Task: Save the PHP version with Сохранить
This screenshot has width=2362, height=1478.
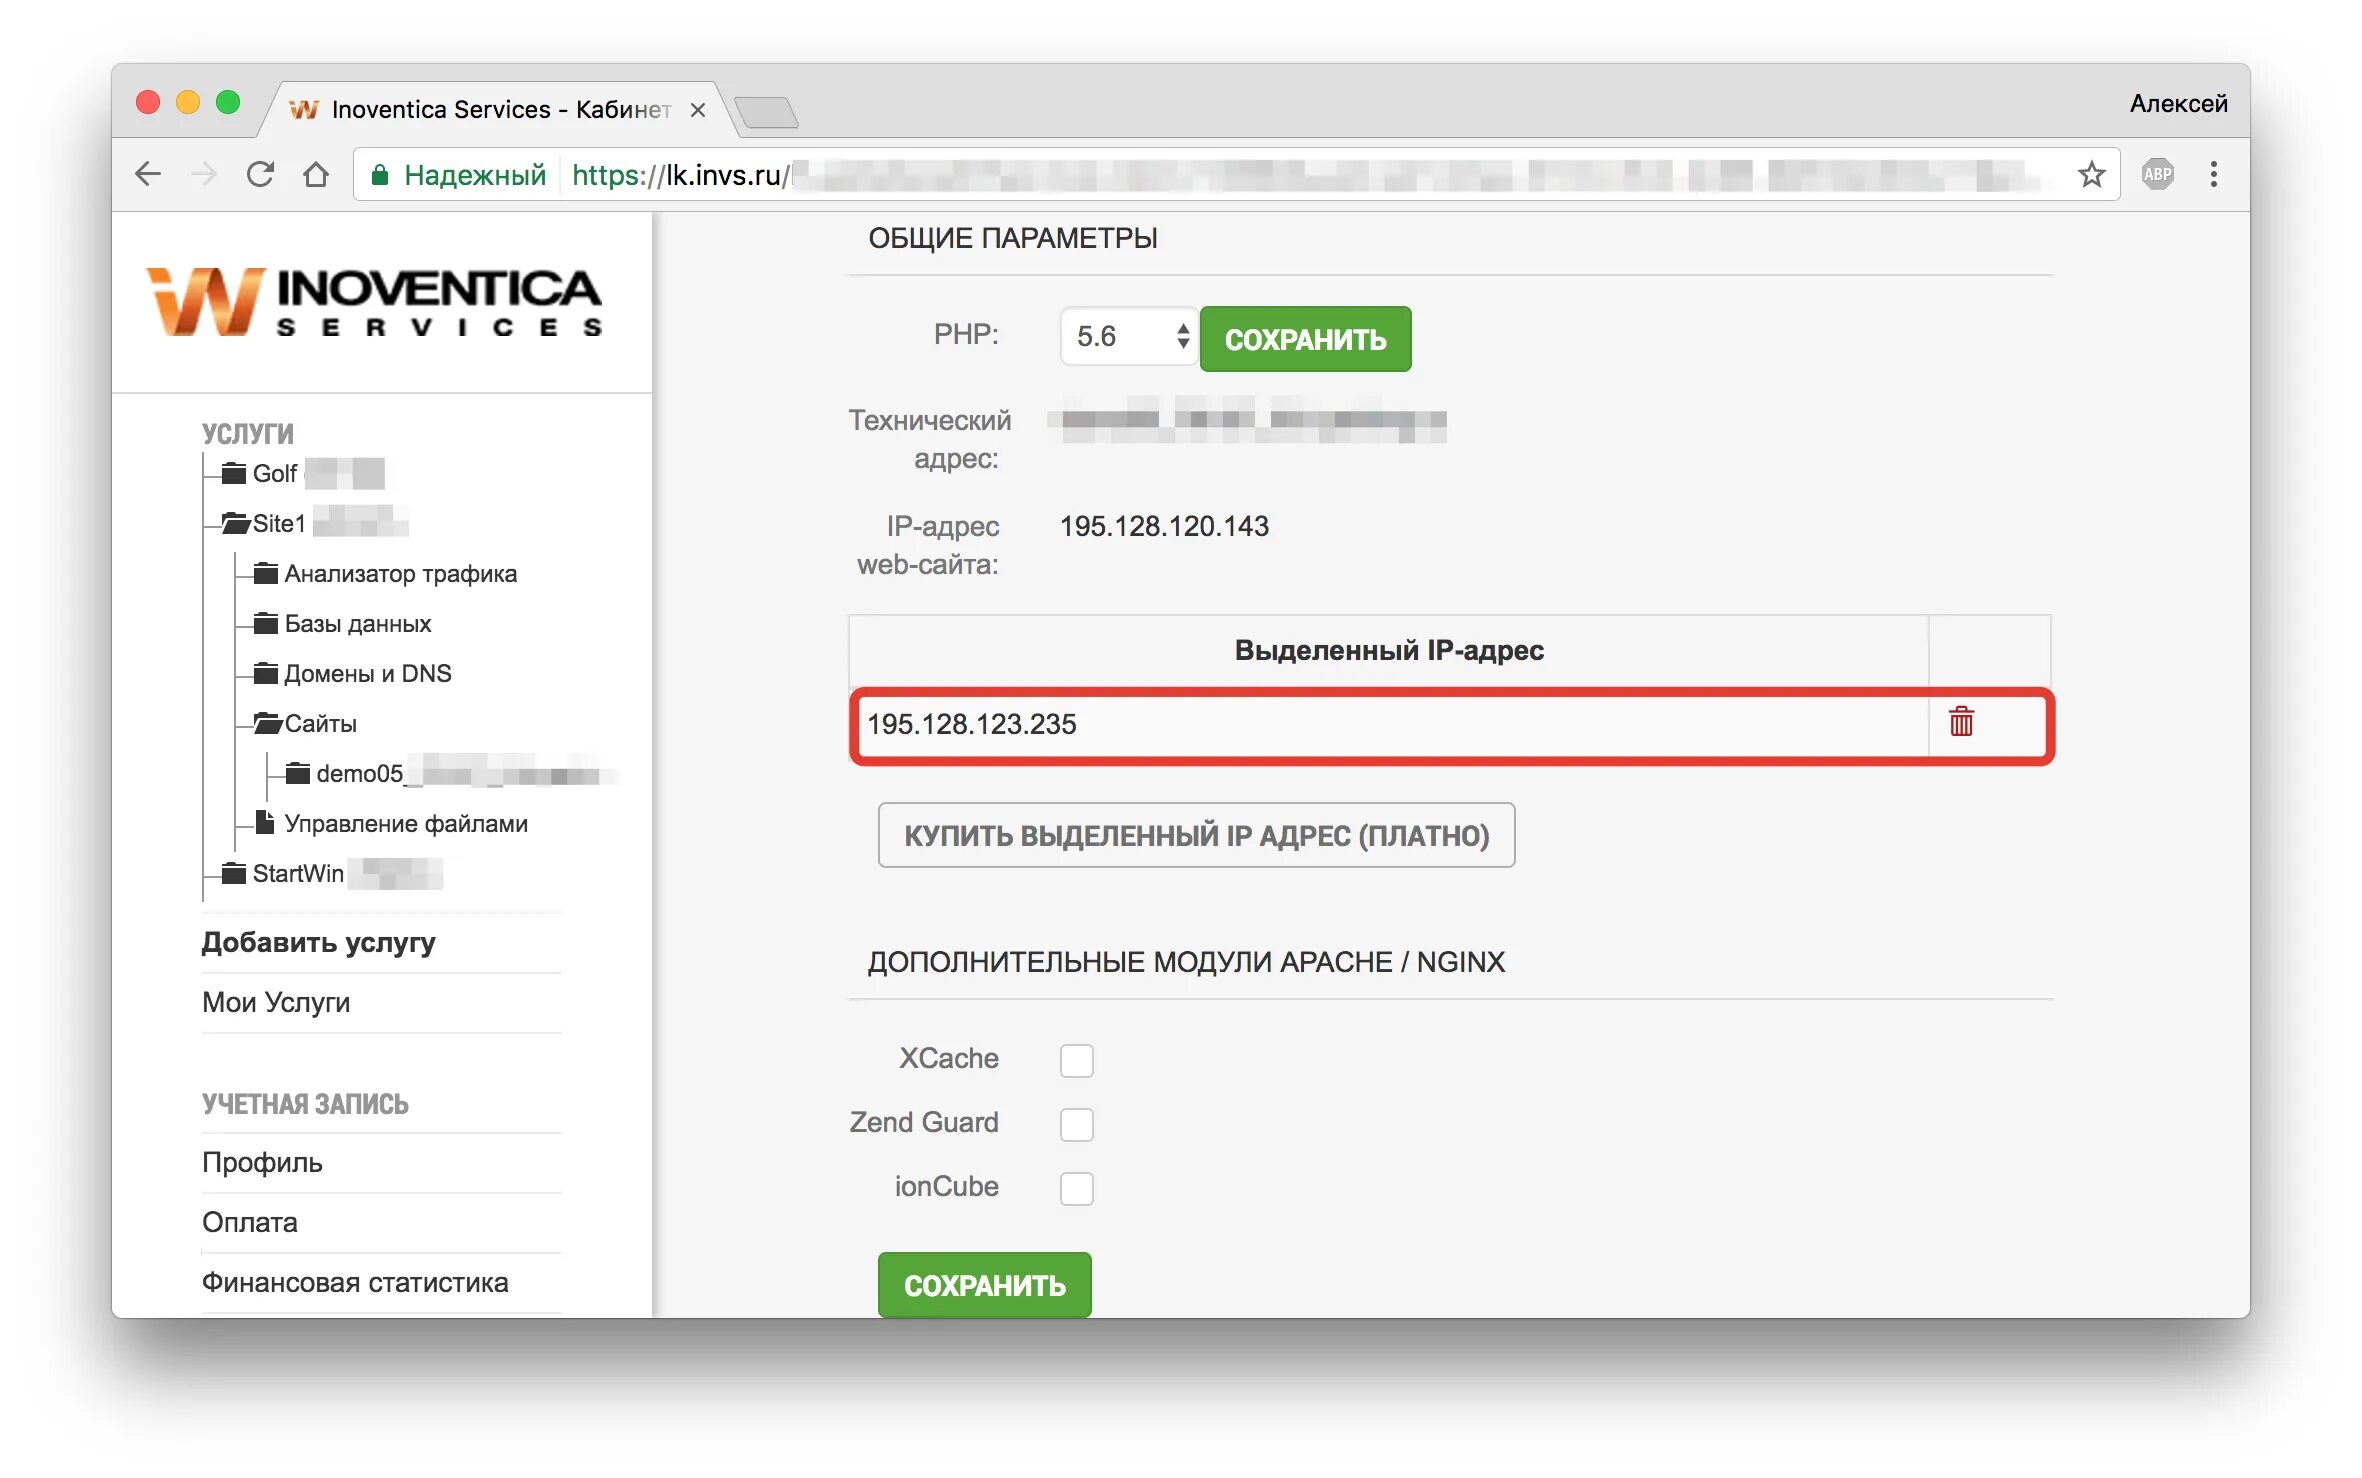Action: tap(1305, 339)
